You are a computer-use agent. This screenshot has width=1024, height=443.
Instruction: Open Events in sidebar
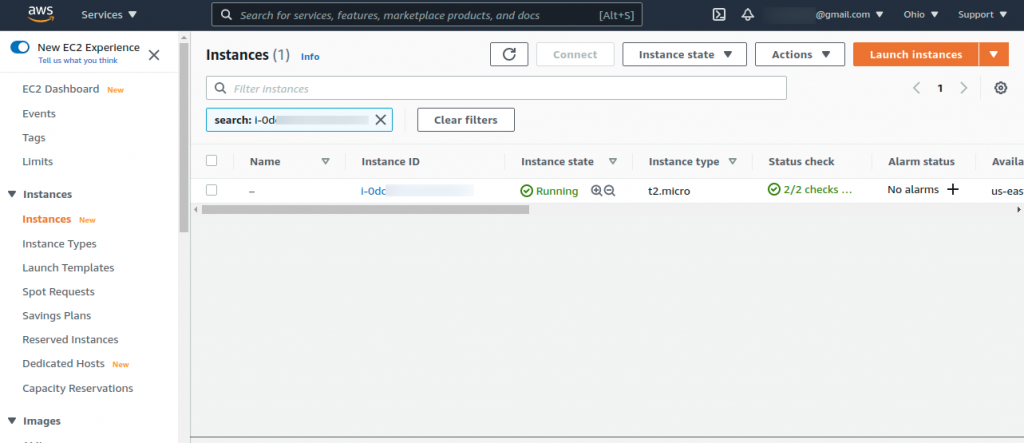pyautogui.click(x=39, y=114)
